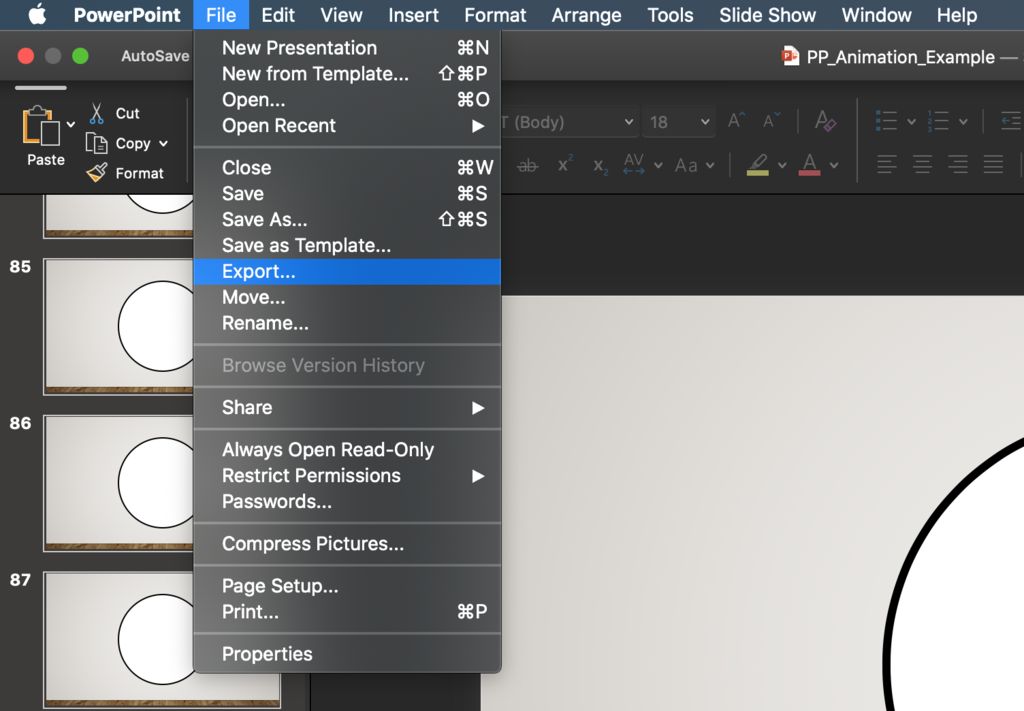
Task: Choose Print... menu item
Action: 347,612
